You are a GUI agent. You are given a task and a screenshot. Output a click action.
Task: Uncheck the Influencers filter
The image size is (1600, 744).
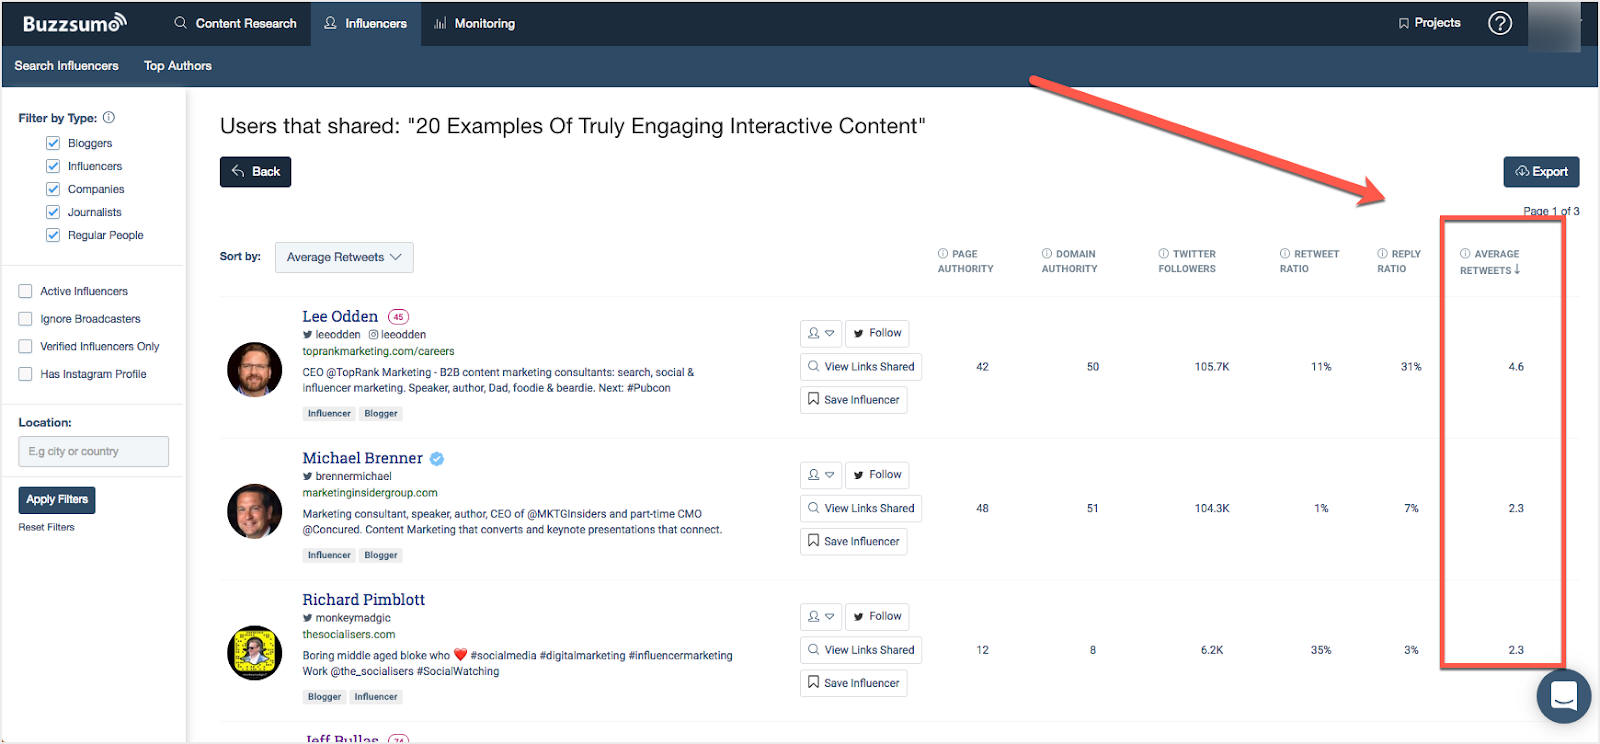pos(53,166)
